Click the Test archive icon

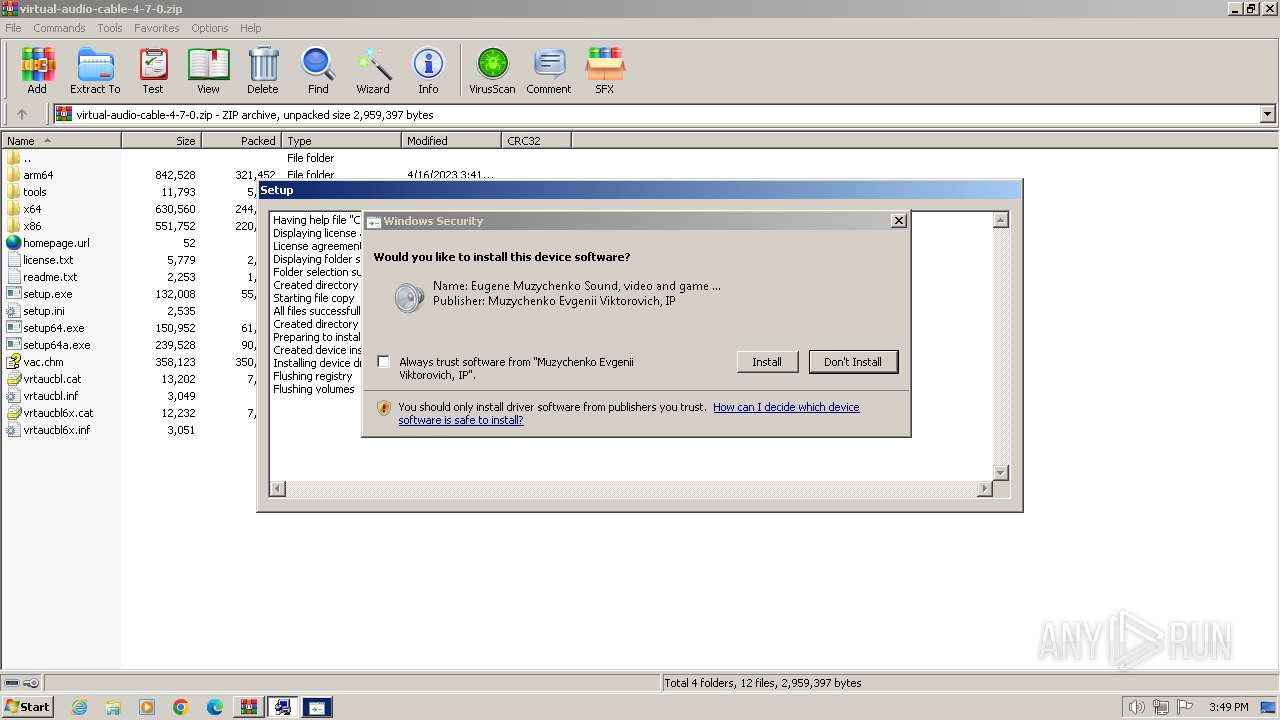pyautogui.click(x=153, y=70)
